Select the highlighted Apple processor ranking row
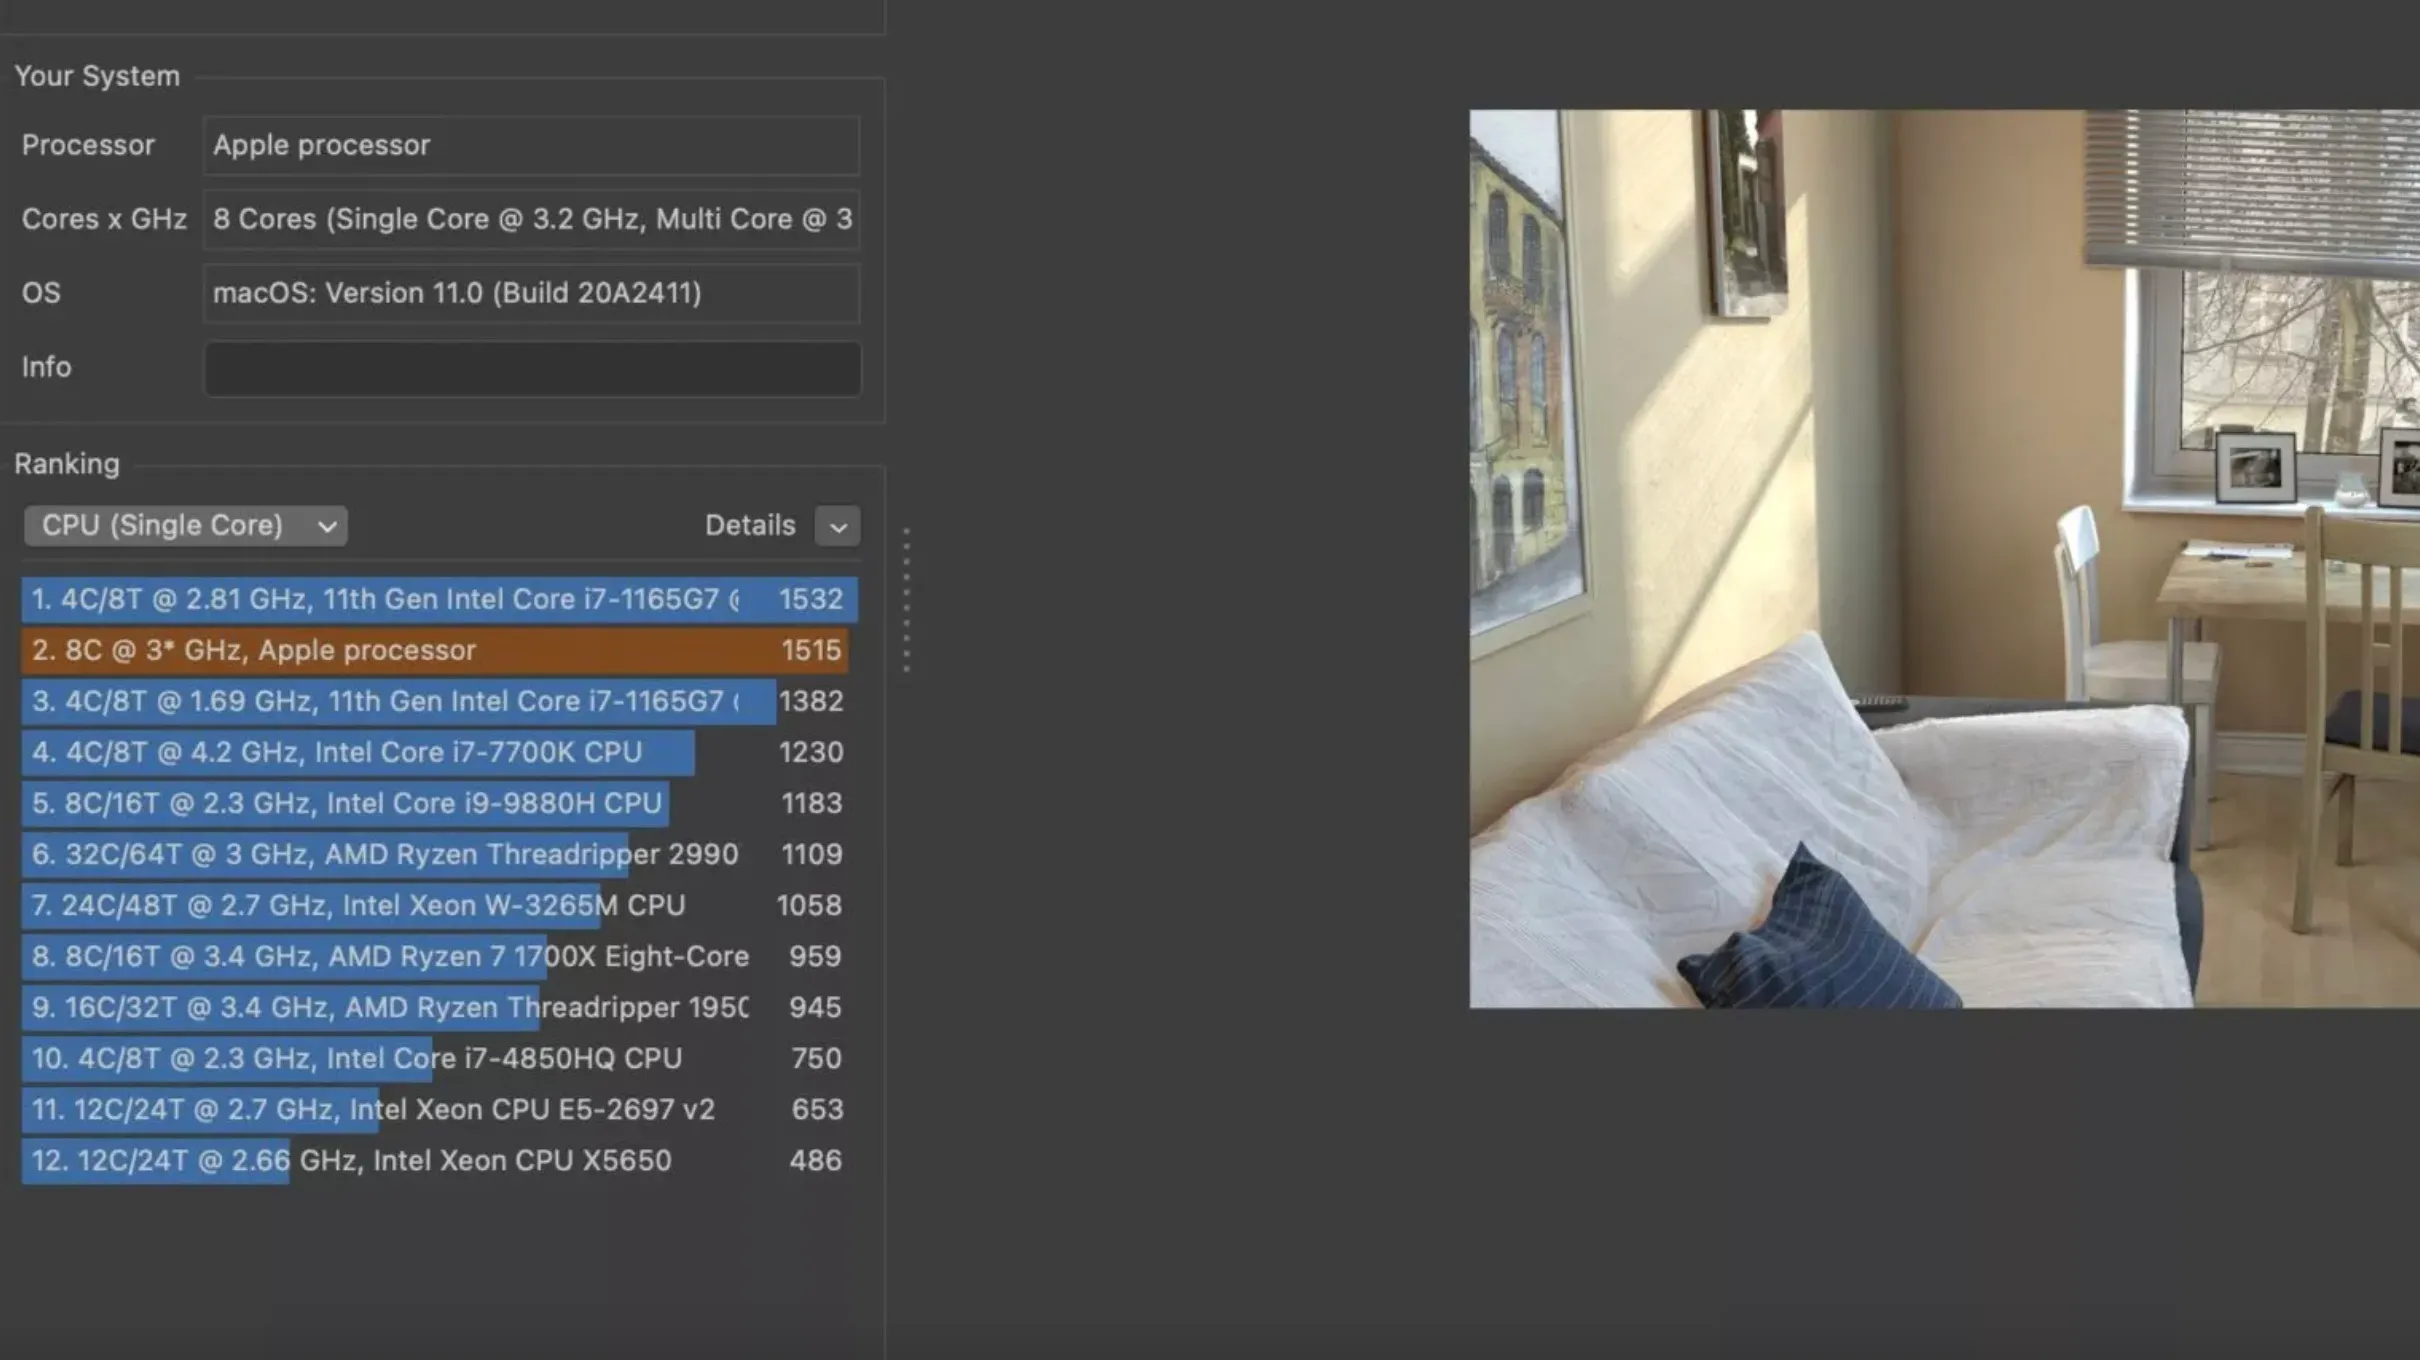The height and width of the screenshot is (1360, 2420). coord(439,650)
